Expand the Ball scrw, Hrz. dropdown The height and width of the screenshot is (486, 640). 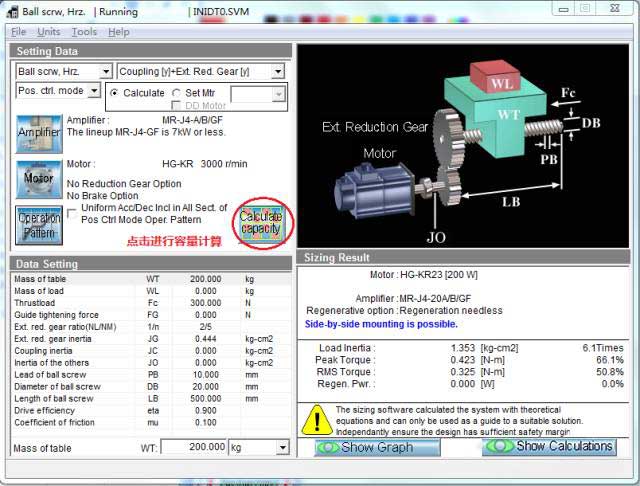[106, 72]
